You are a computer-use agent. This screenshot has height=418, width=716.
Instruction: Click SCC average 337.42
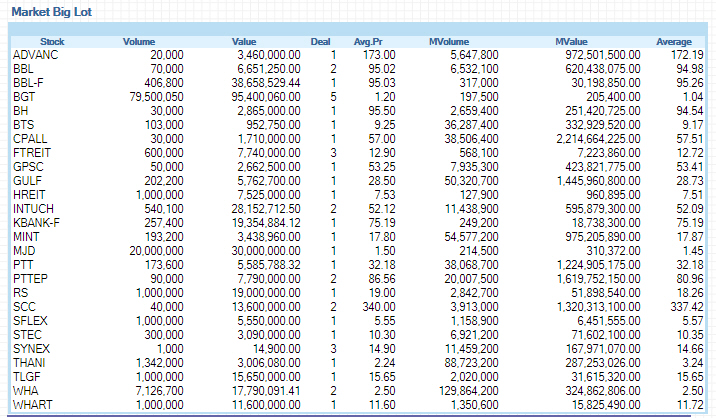687,307
